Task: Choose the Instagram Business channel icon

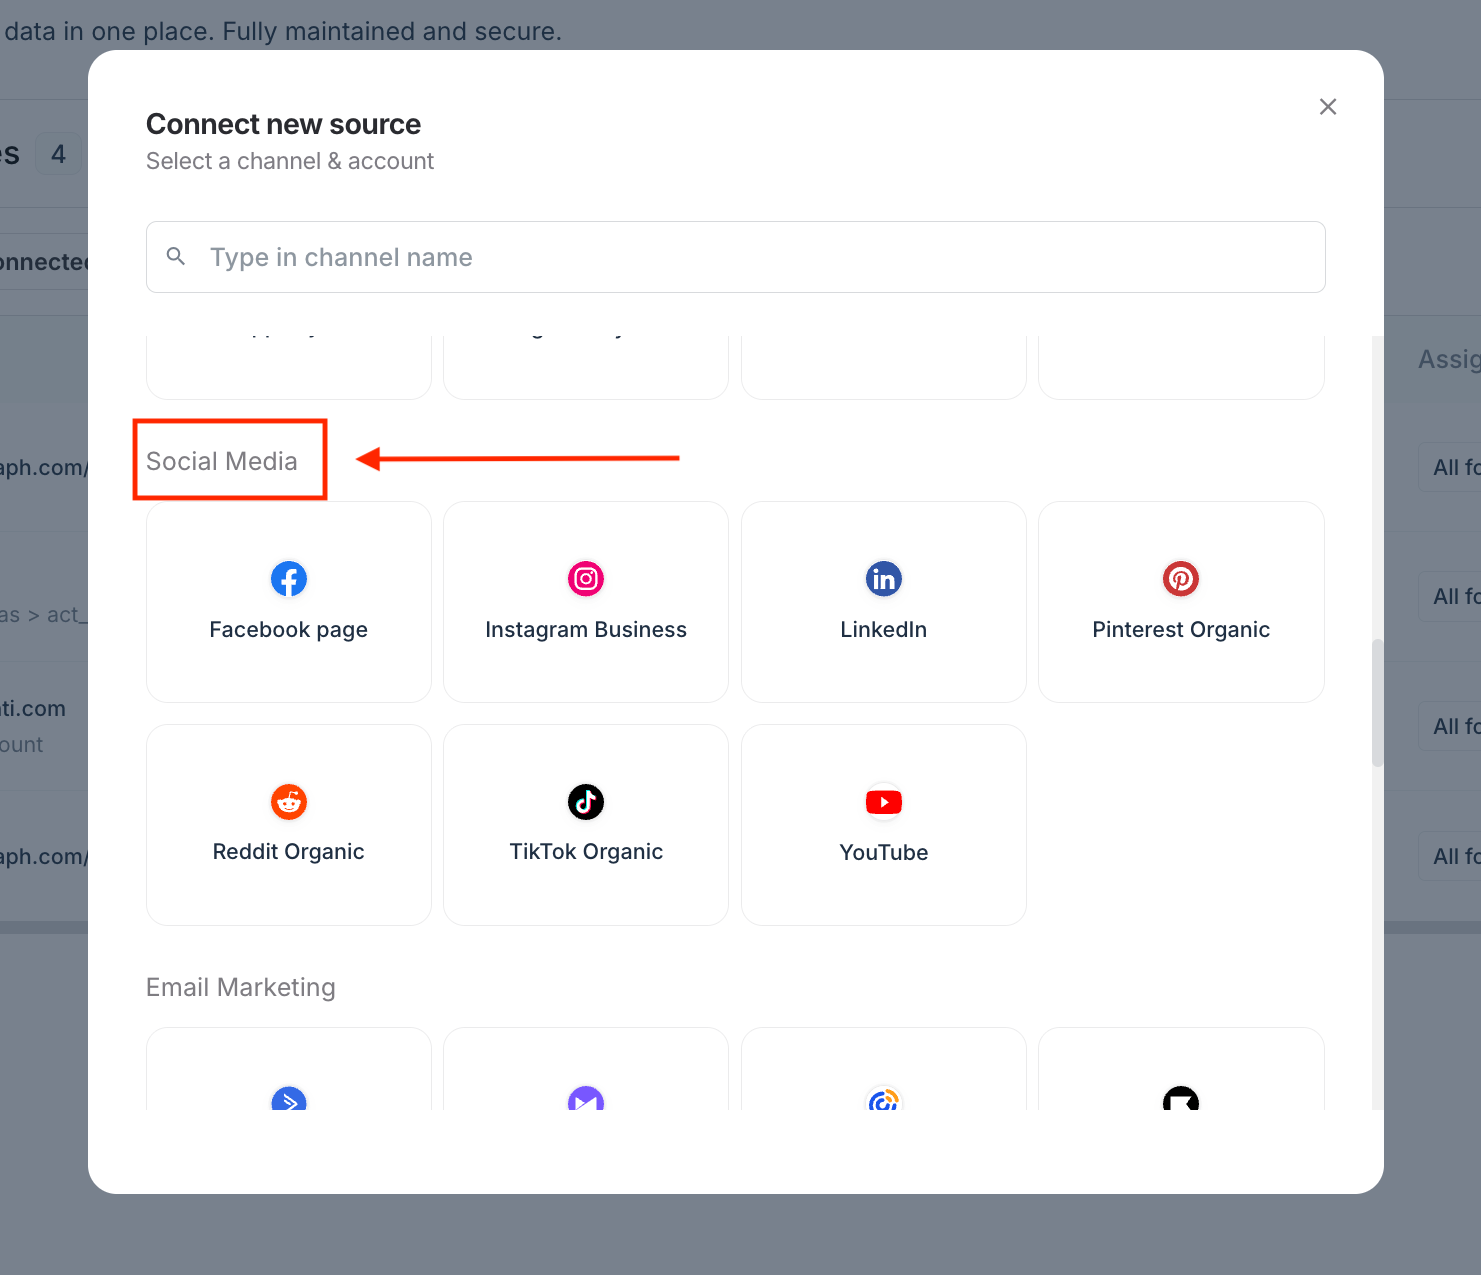Action: 585,579
